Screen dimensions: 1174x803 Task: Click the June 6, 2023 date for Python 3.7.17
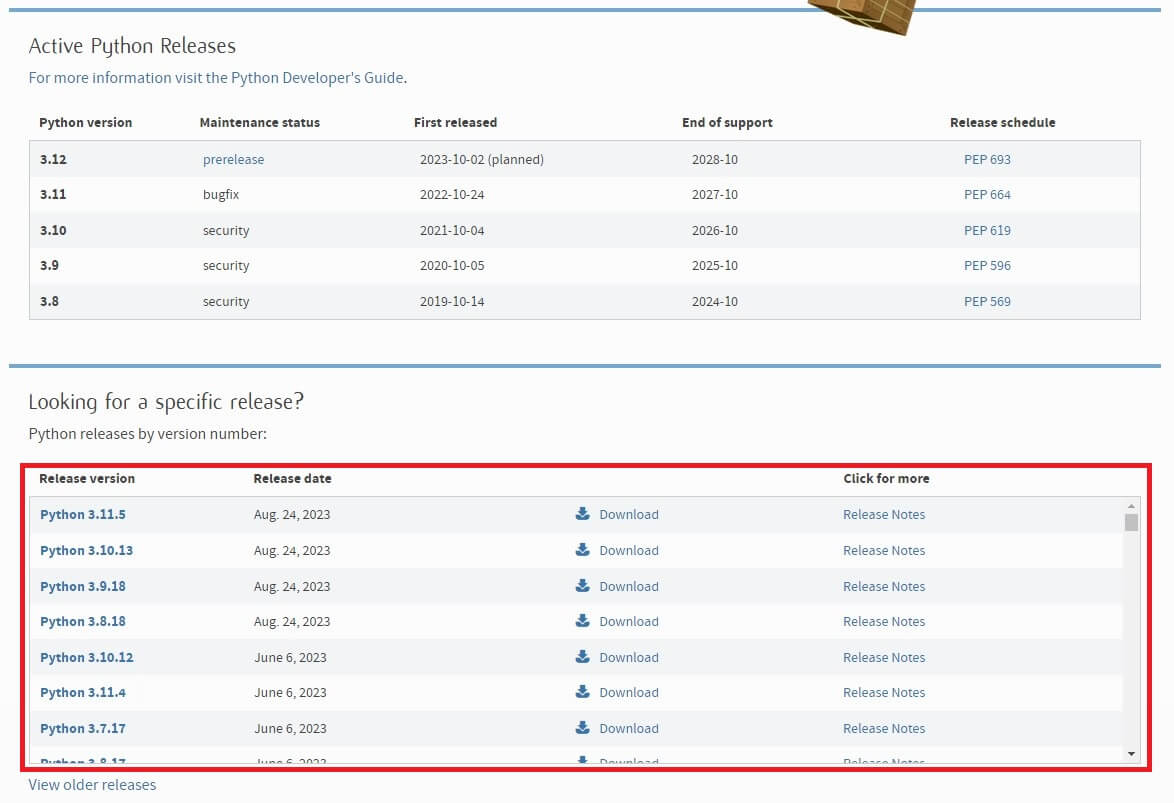point(291,729)
